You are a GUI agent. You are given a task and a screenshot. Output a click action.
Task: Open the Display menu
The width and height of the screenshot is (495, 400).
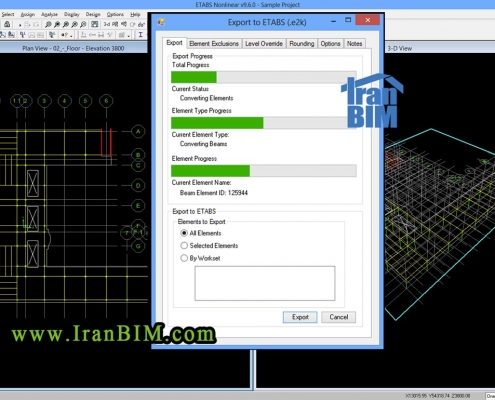coord(72,14)
